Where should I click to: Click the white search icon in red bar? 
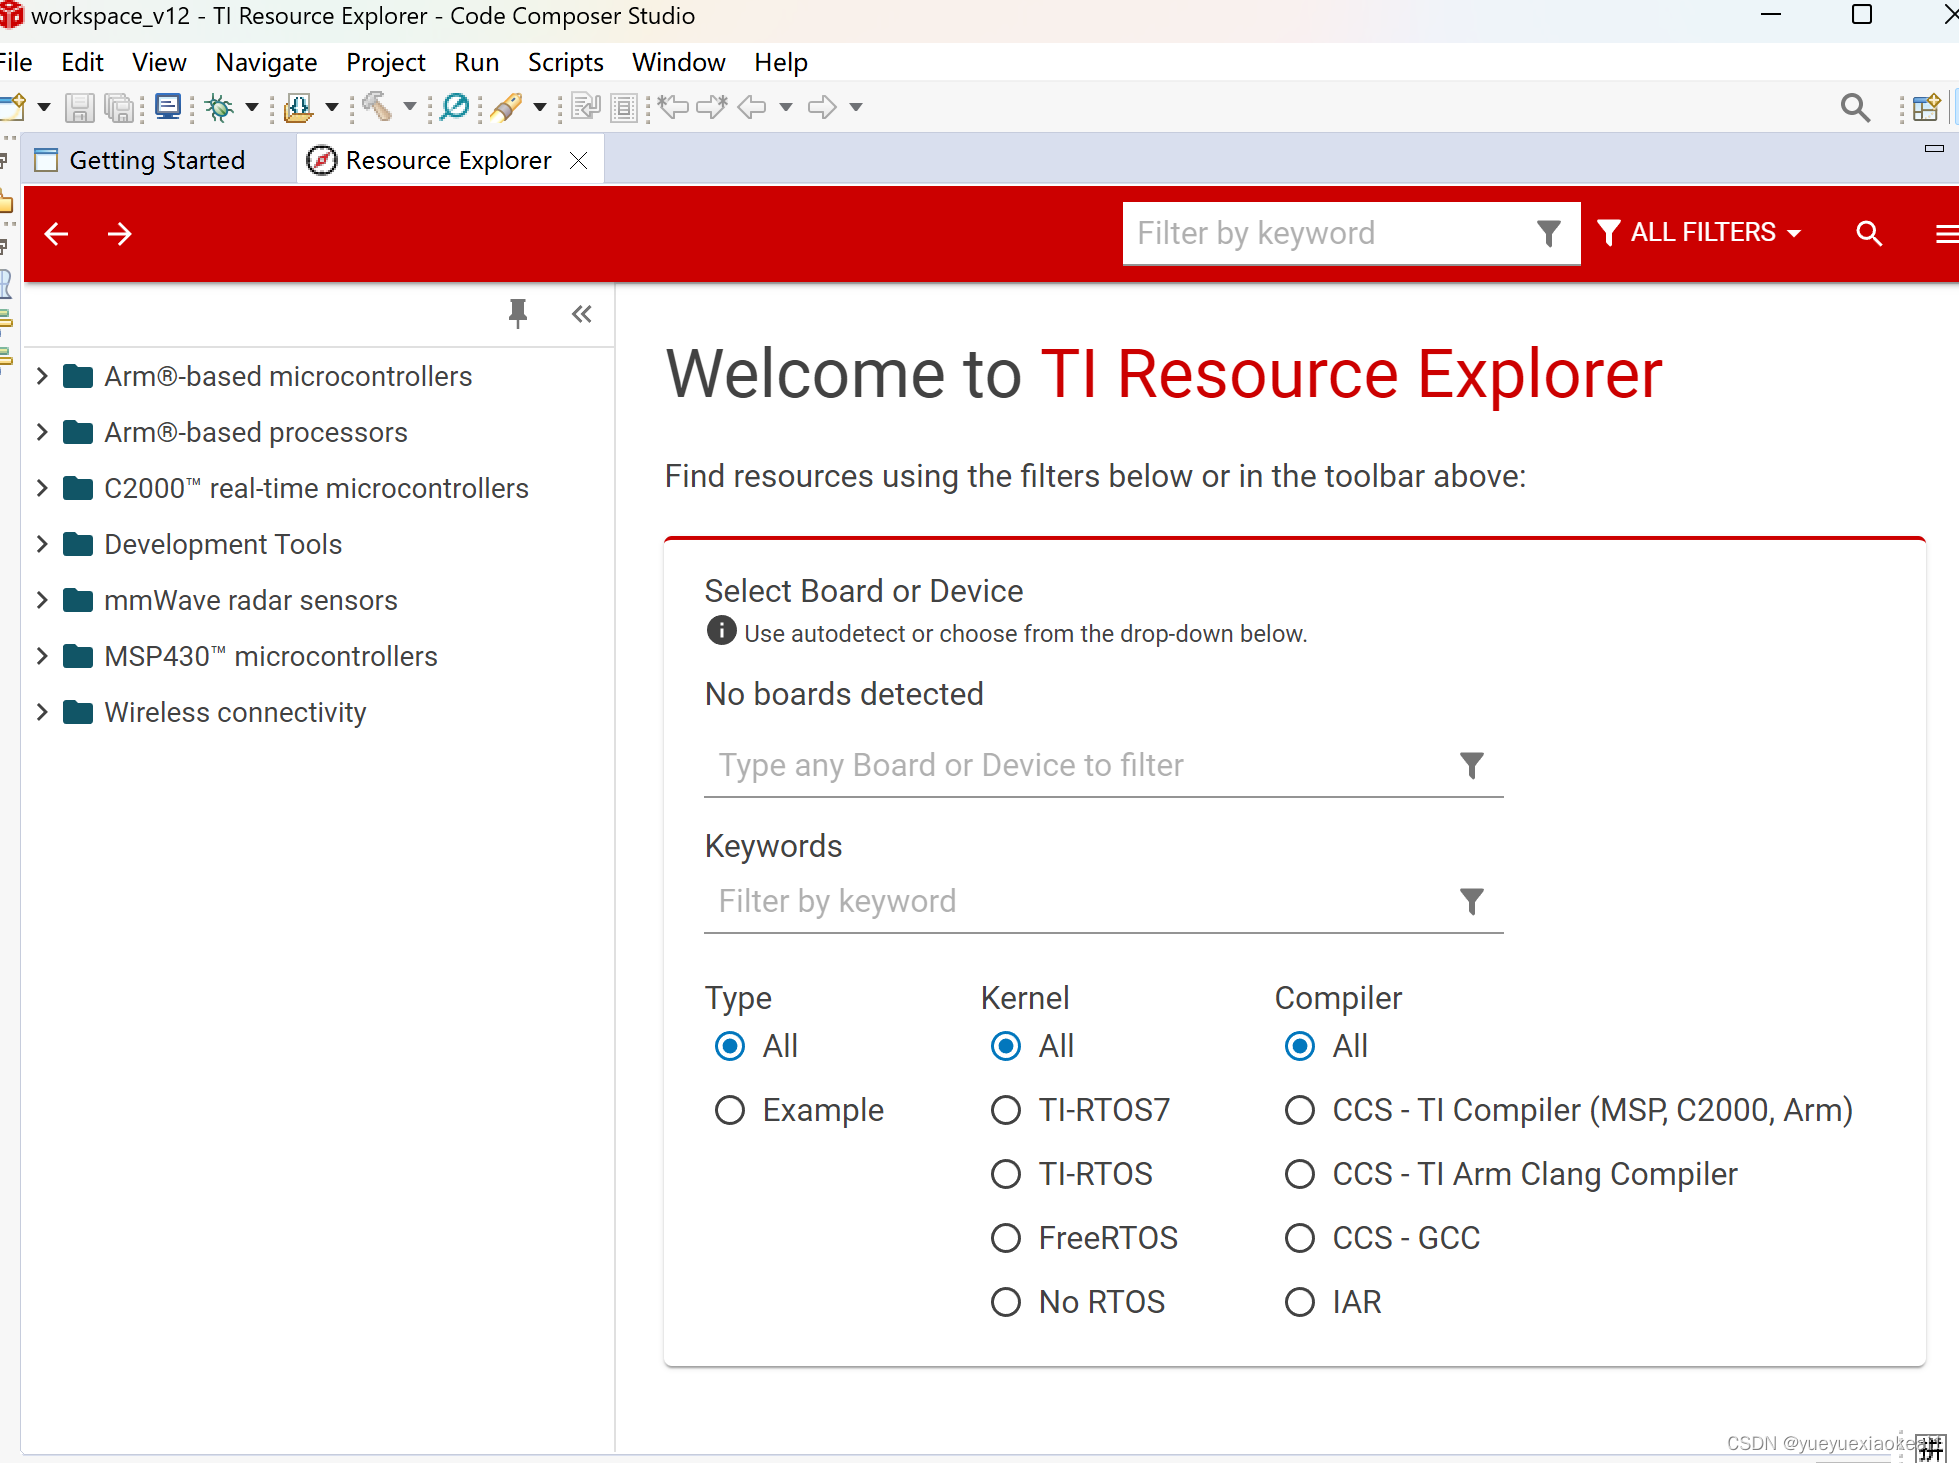(1868, 233)
